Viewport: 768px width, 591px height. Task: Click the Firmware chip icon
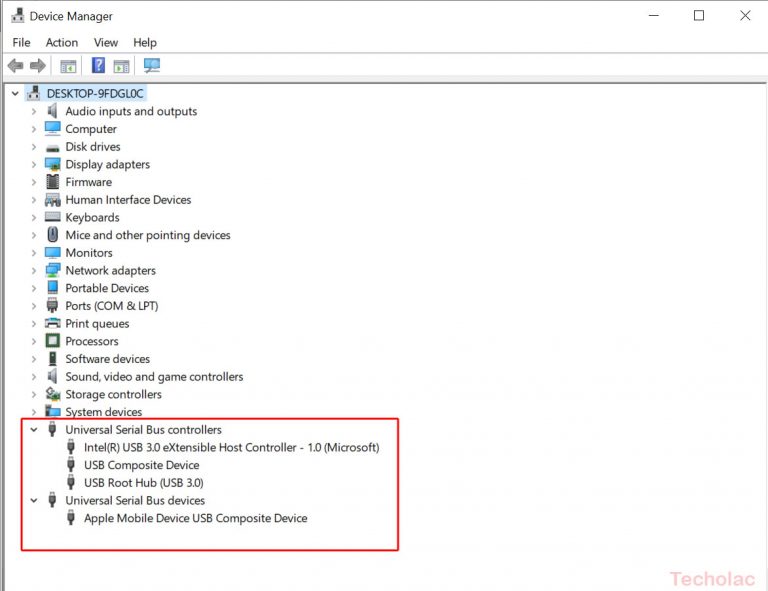click(52, 182)
